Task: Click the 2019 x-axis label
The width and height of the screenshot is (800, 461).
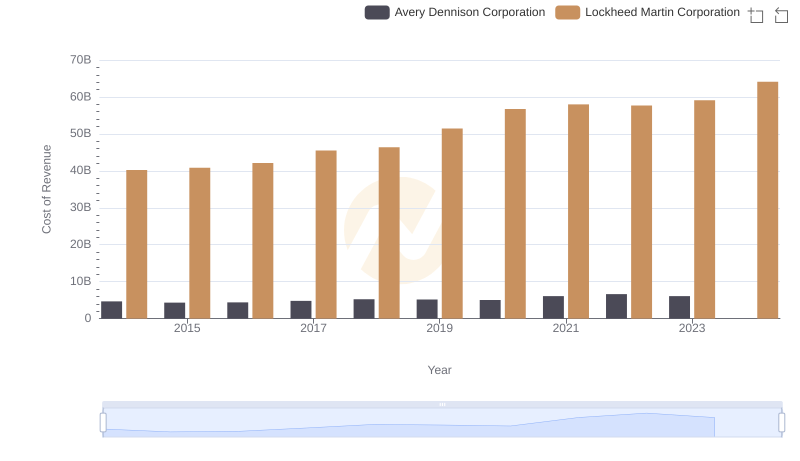Action: 439,328
